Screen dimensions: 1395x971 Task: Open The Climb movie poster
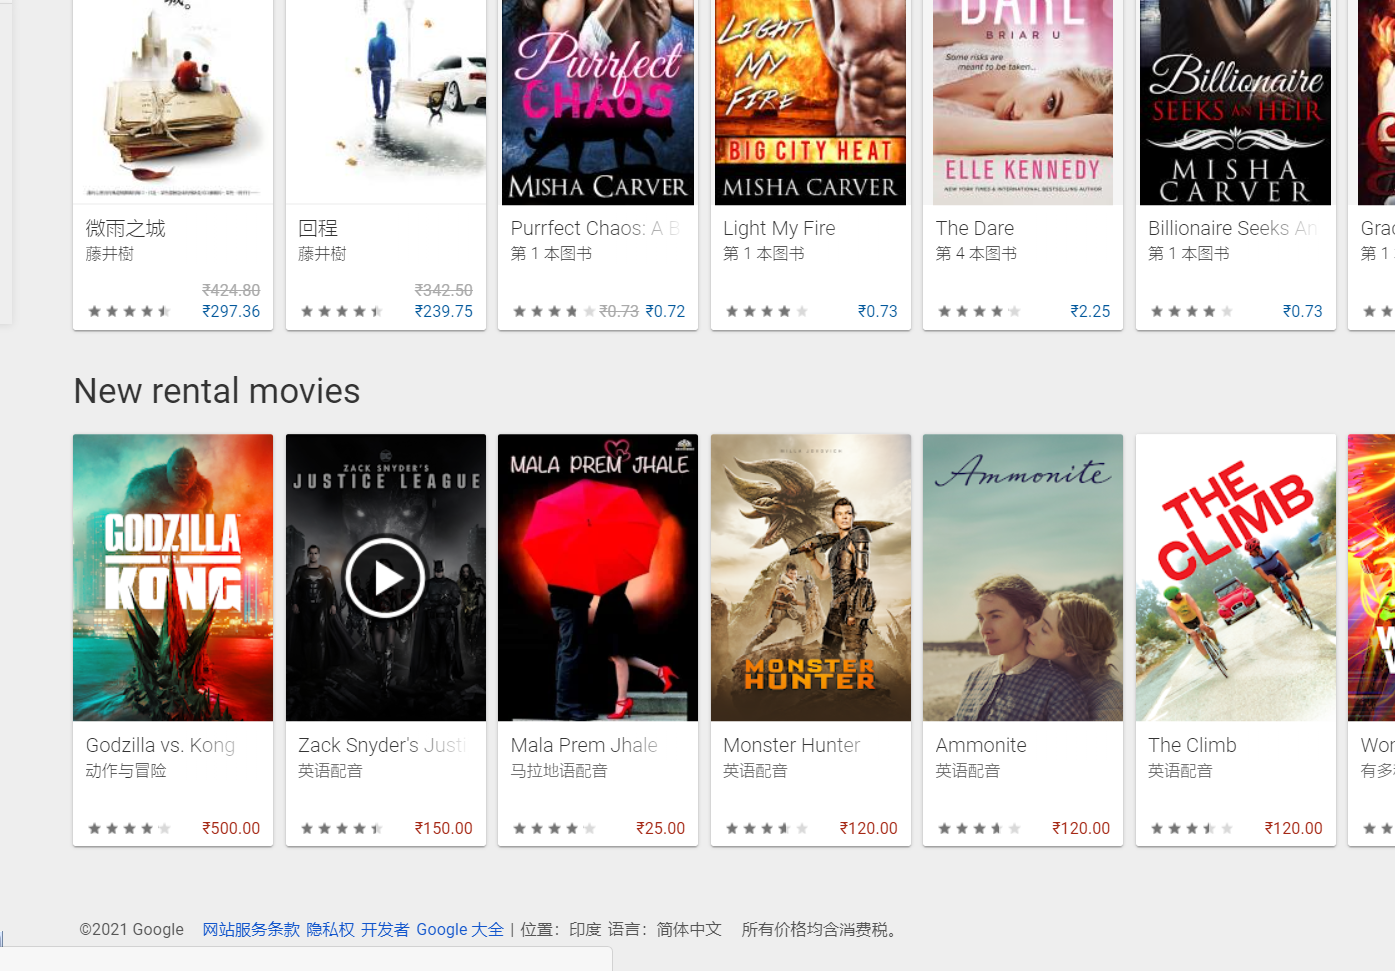1236,577
